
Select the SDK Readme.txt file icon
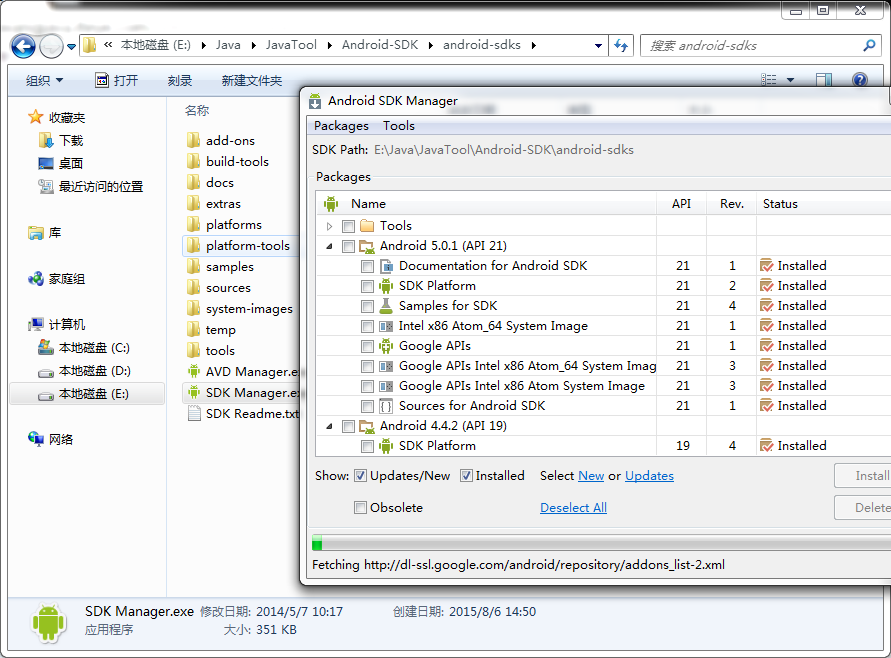pos(194,414)
